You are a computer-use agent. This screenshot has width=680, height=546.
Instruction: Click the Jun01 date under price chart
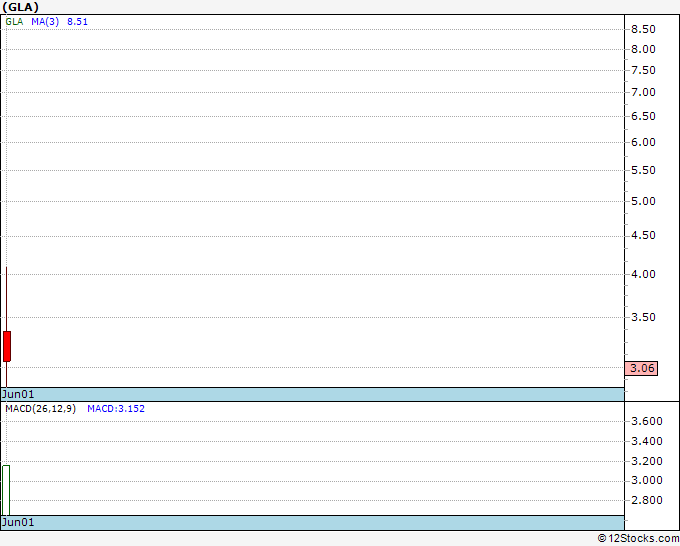click(18, 394)
